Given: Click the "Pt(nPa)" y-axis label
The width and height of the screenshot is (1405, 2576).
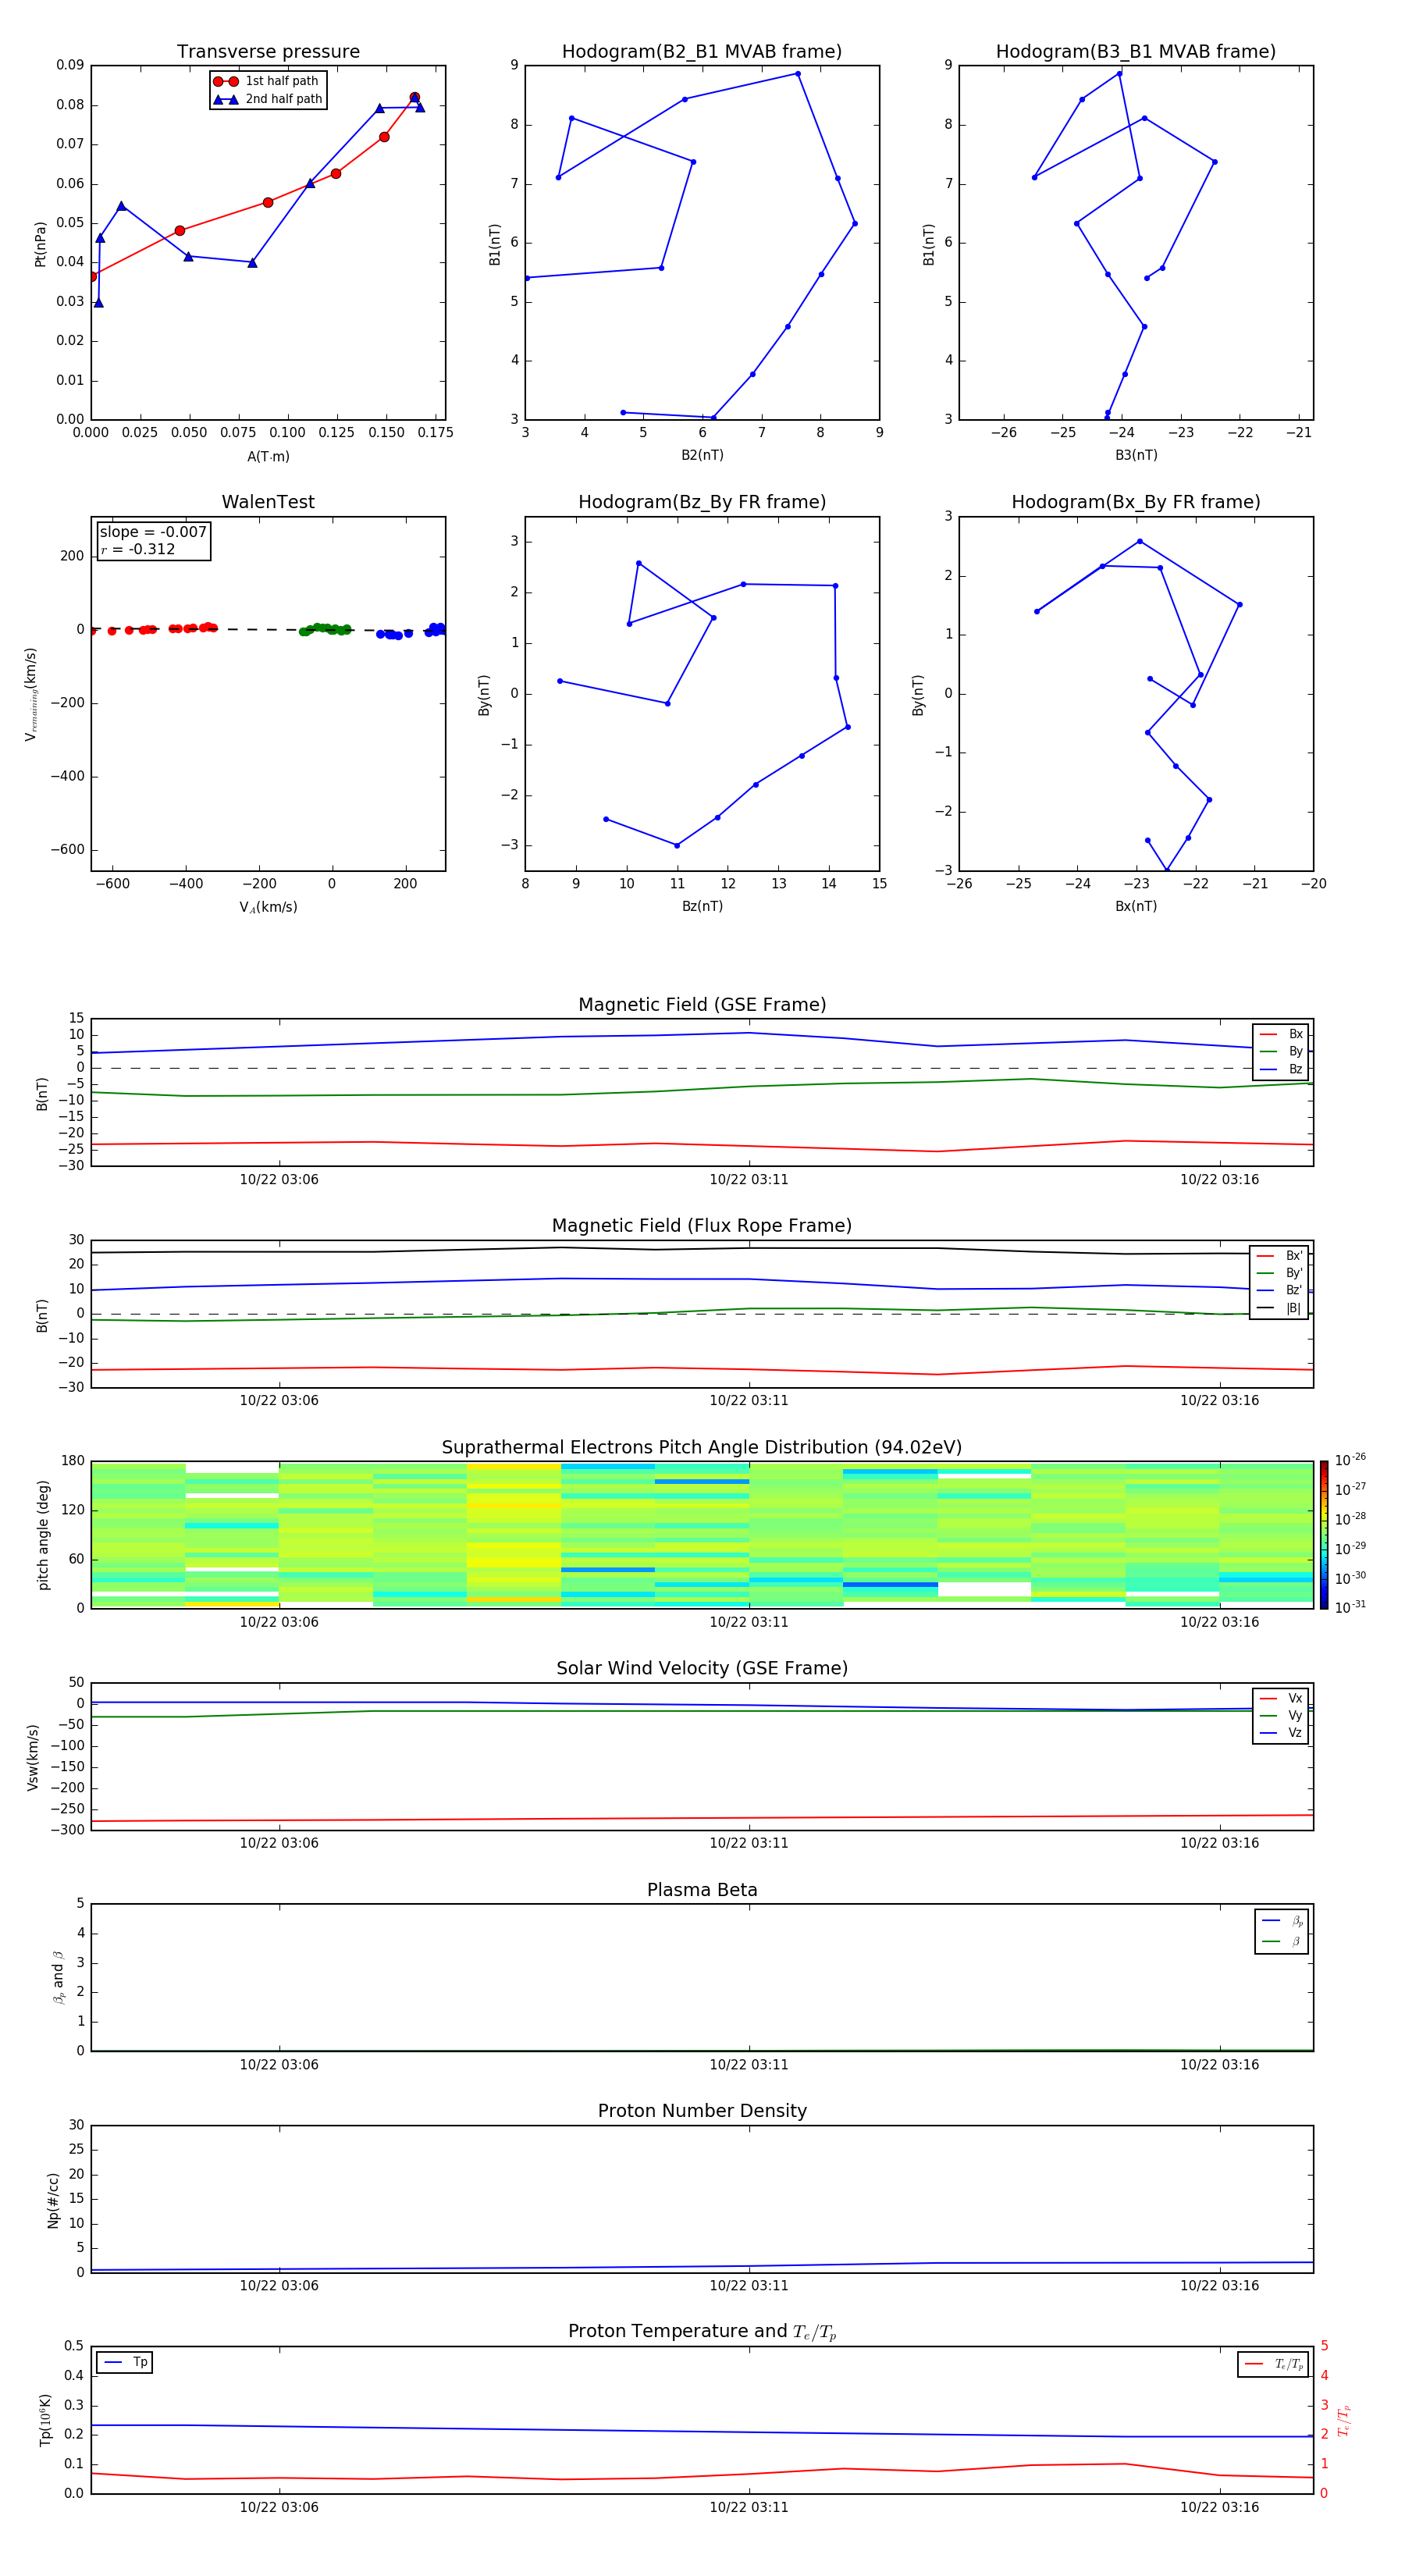Looking at the screenshot, I should [40, 243].
